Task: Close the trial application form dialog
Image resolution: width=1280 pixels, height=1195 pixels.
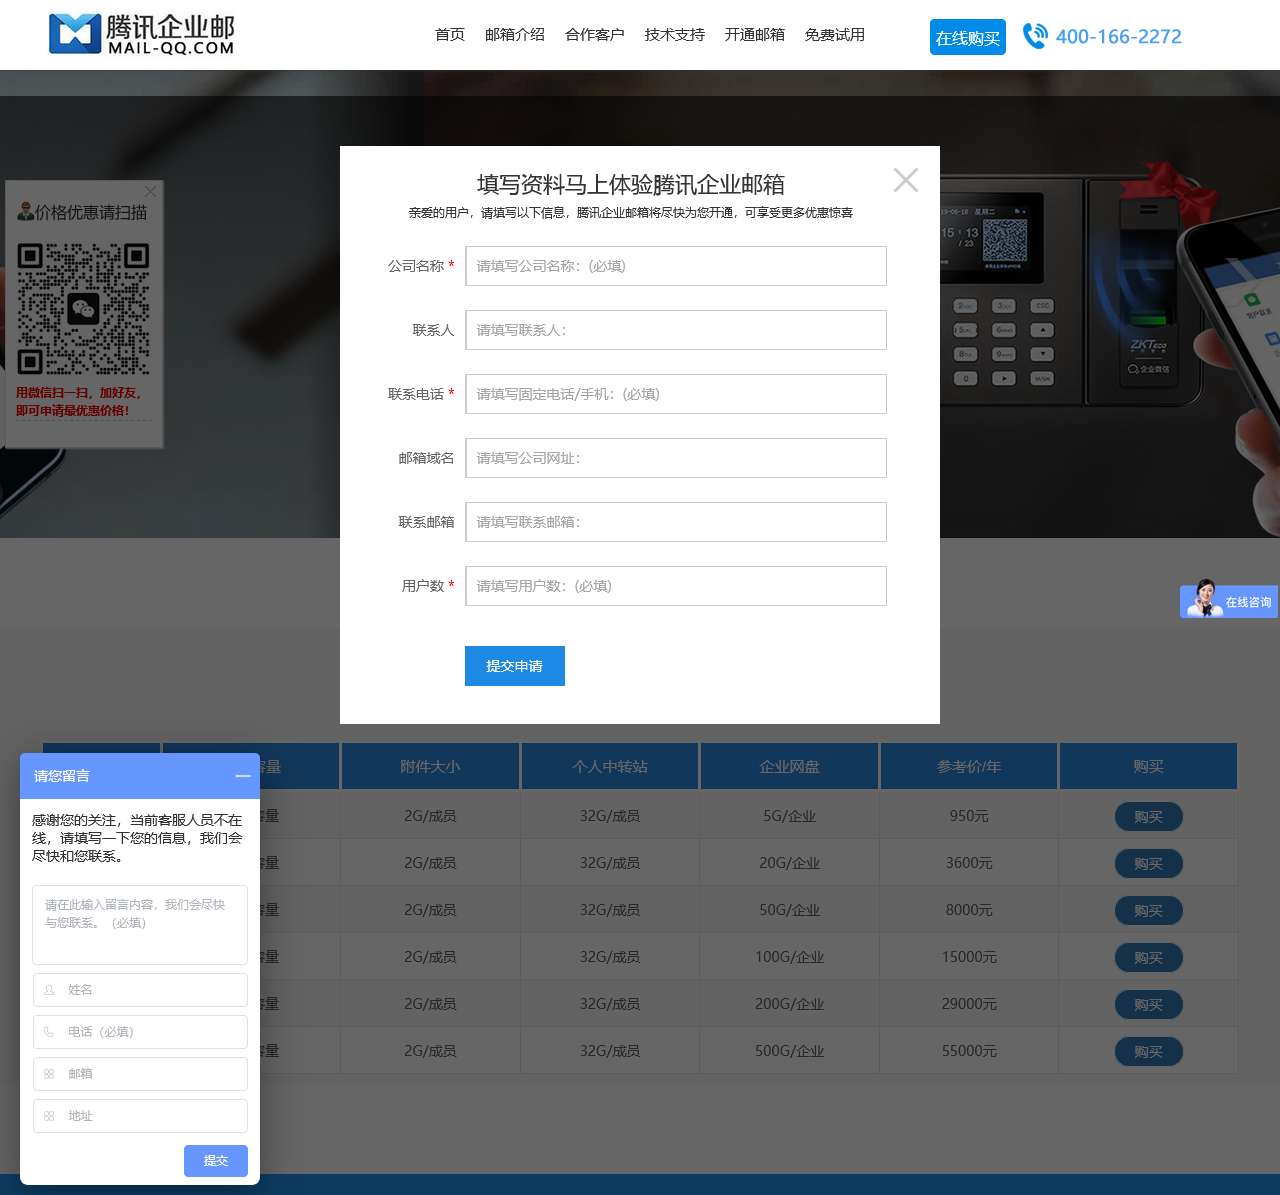Action: (x=905, y=180)
